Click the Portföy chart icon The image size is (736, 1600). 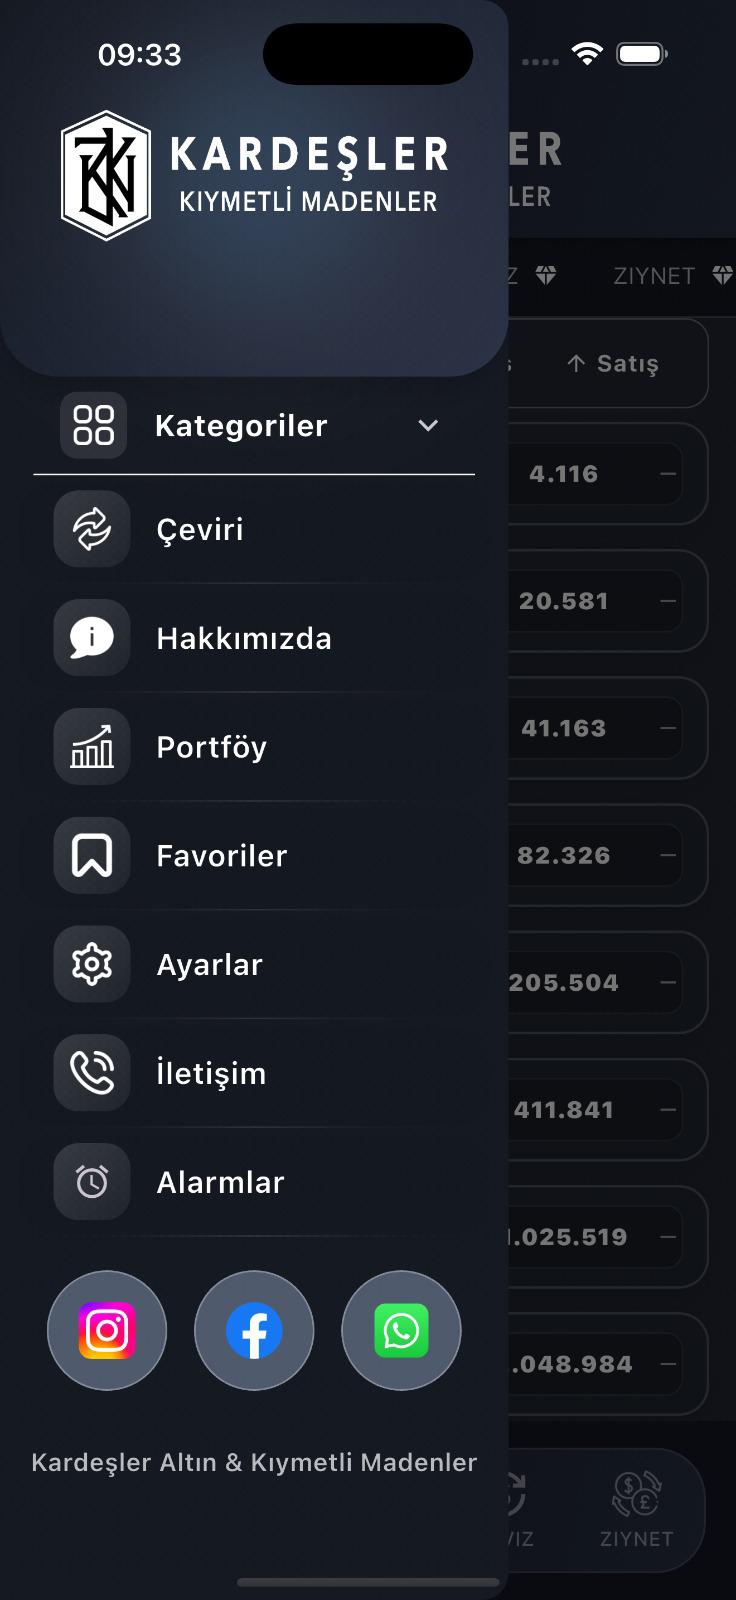[92, 747]
